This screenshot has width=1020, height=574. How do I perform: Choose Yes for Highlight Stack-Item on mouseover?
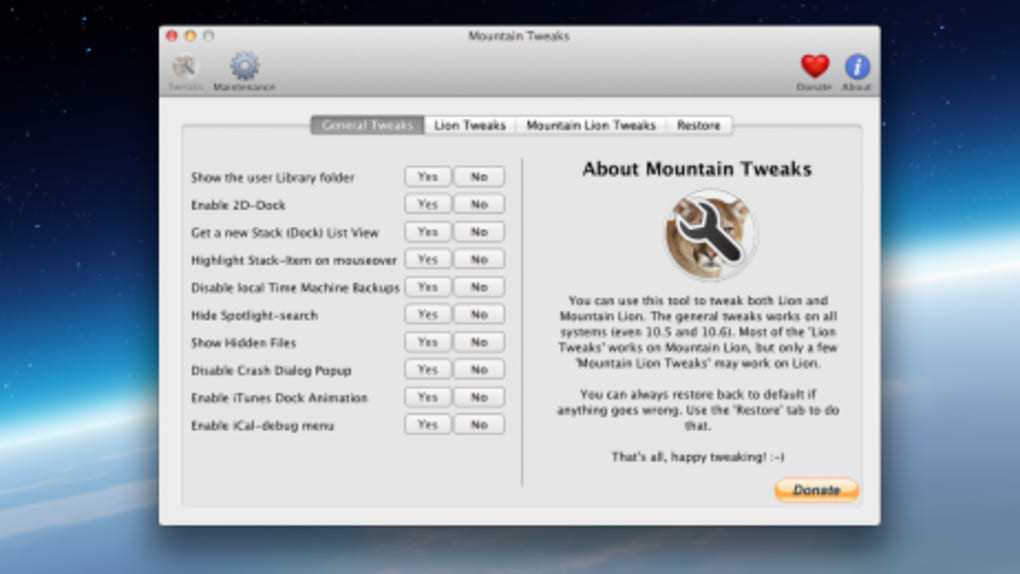tap(427, 259)
